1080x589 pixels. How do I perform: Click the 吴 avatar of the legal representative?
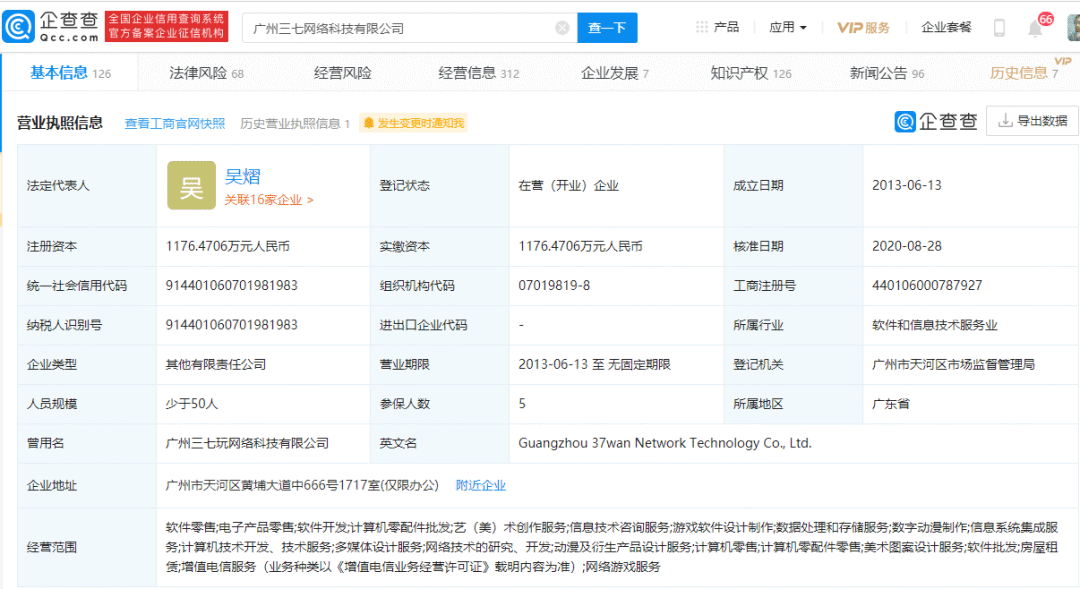coord(191,186)
